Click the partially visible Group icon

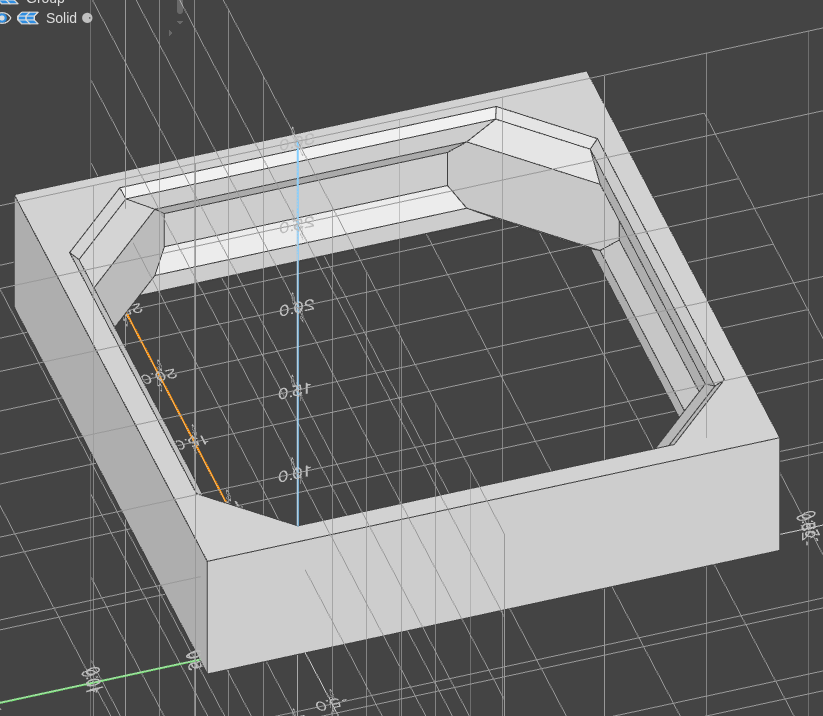[8, 2]
